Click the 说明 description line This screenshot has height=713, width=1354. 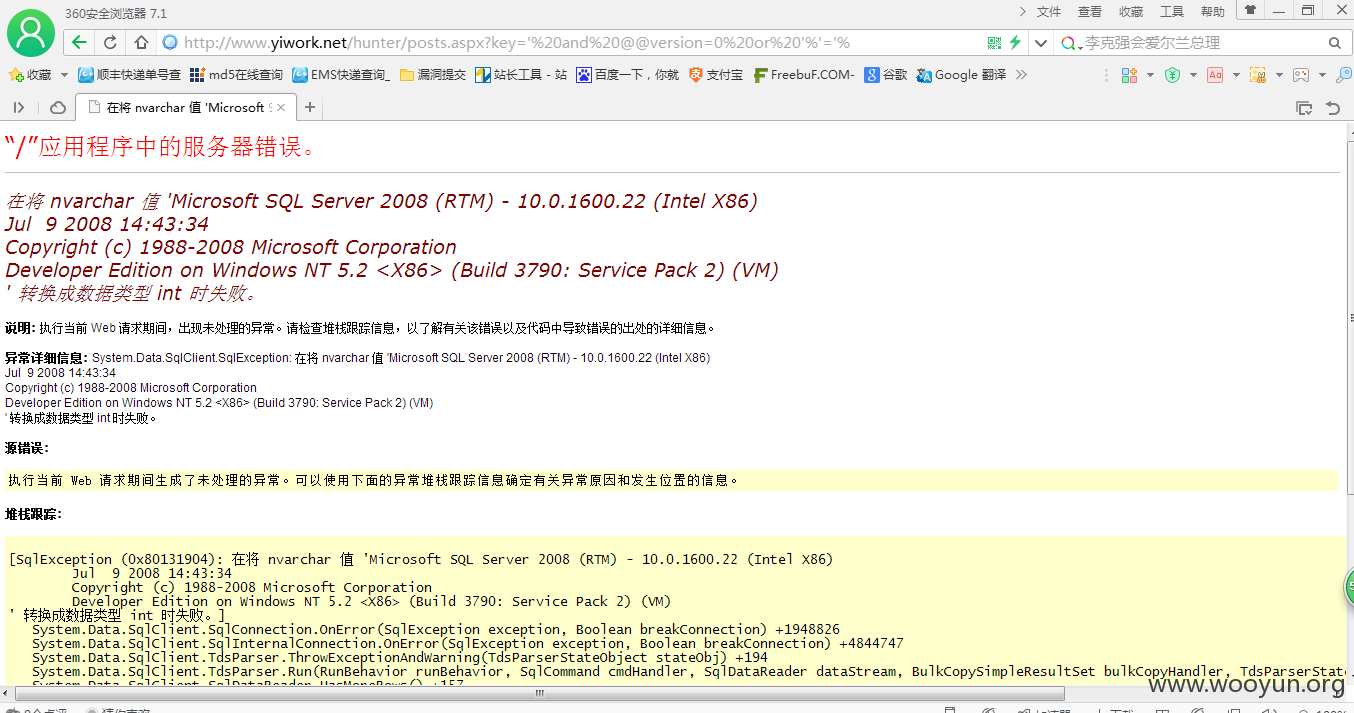360,328
